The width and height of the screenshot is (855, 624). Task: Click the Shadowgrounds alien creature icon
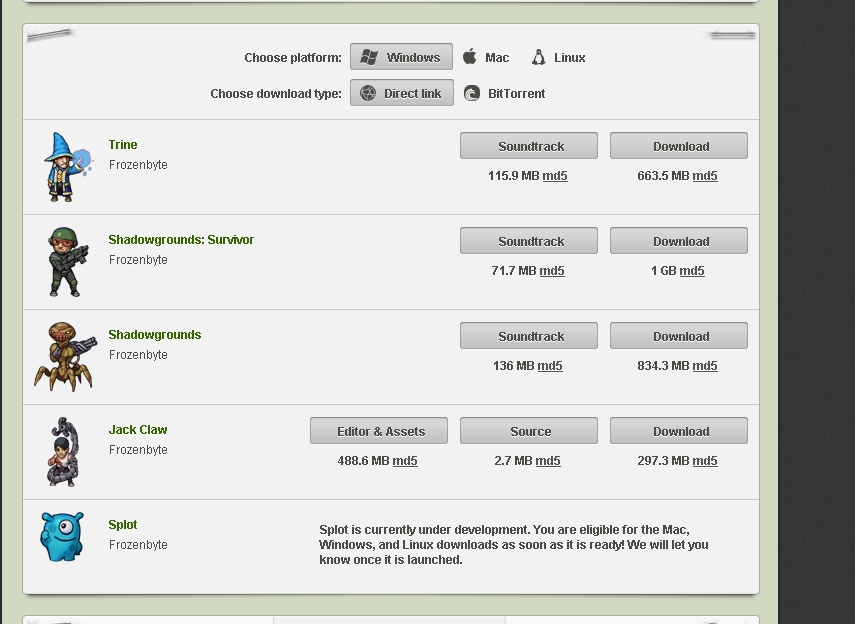[65, 357]
